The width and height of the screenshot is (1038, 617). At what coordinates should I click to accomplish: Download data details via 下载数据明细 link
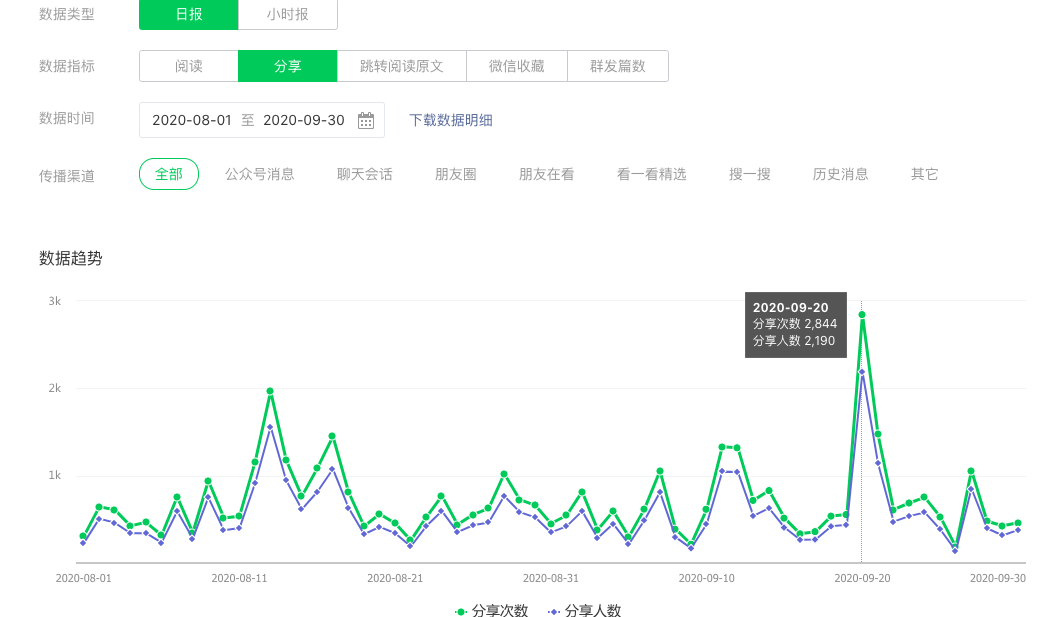tap(451, 120)
